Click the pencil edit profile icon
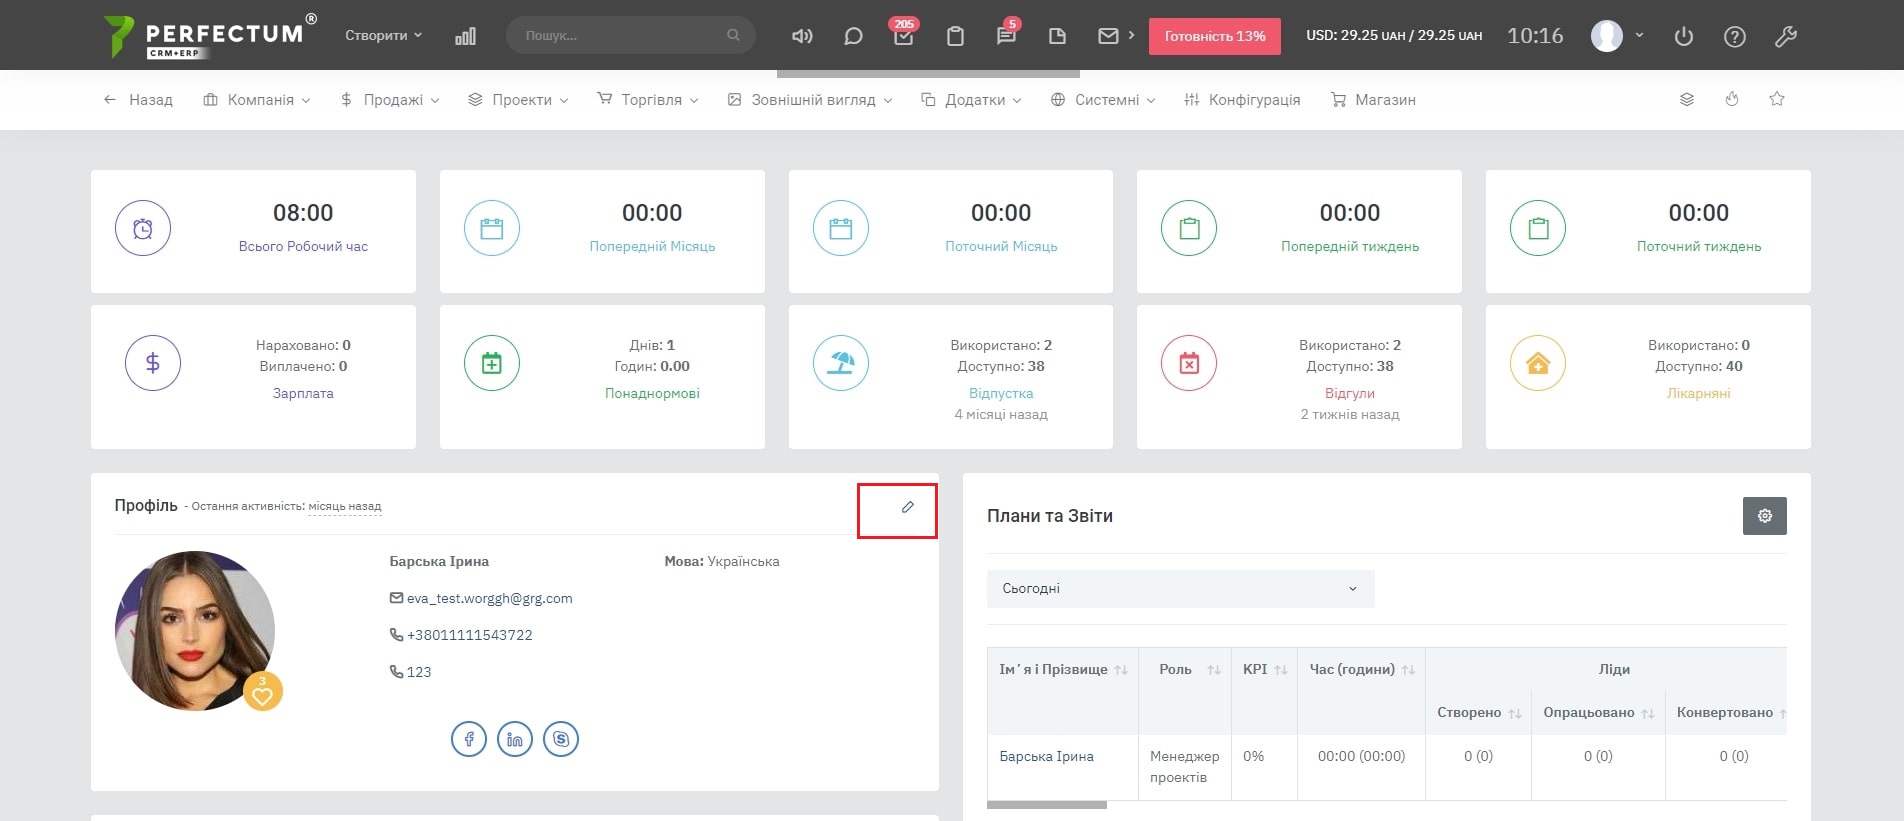This screenshot has width=1904, height=821. pos(907,507)
